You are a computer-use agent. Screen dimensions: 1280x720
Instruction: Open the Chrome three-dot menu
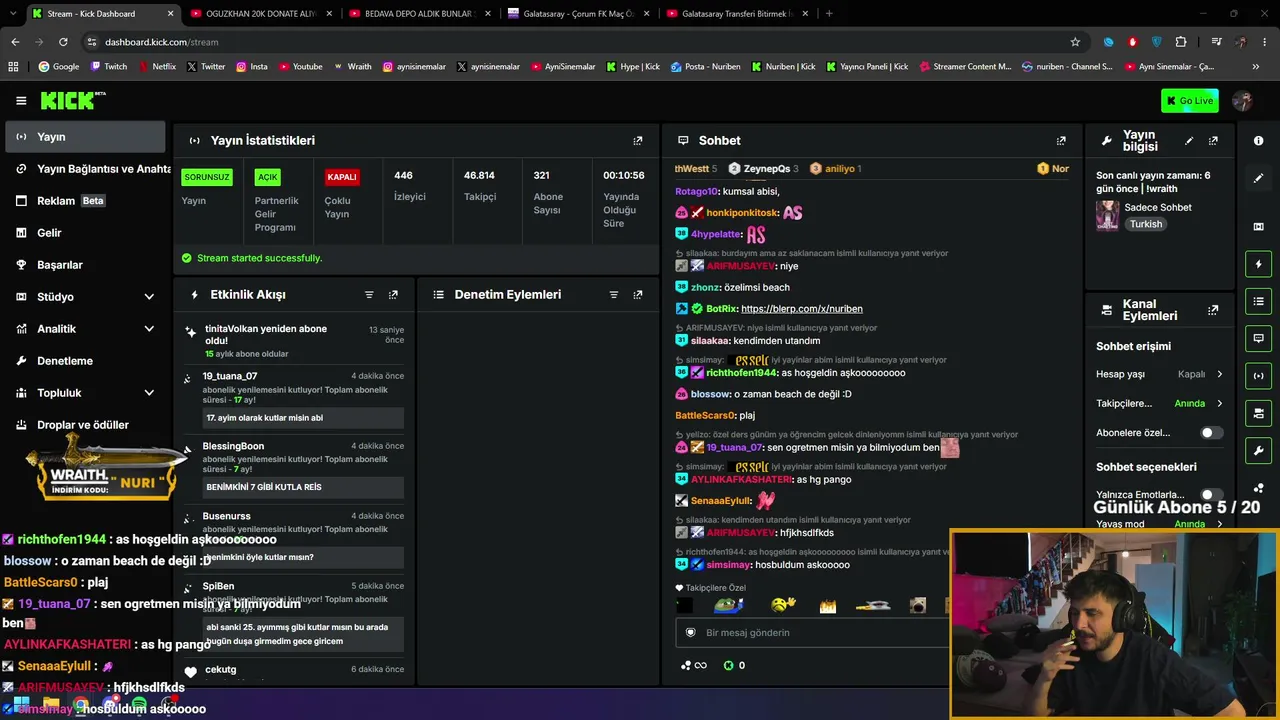tap(1265, 42)
